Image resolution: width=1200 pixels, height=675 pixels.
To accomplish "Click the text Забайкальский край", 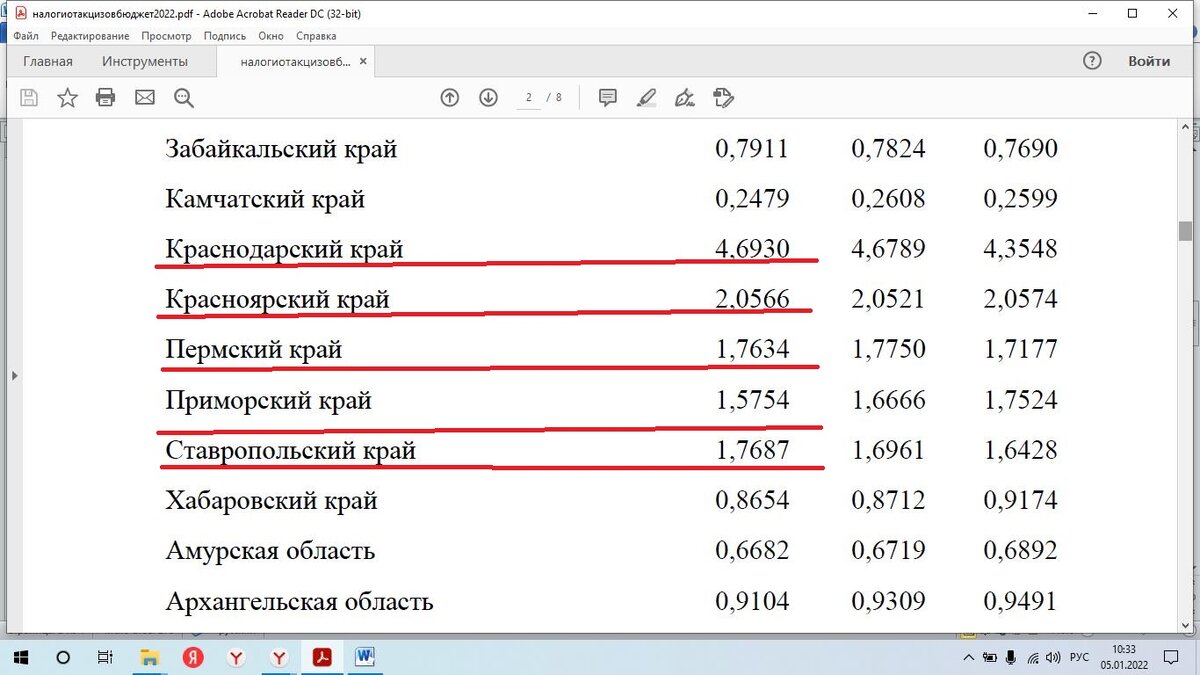I will click(281, 149).
